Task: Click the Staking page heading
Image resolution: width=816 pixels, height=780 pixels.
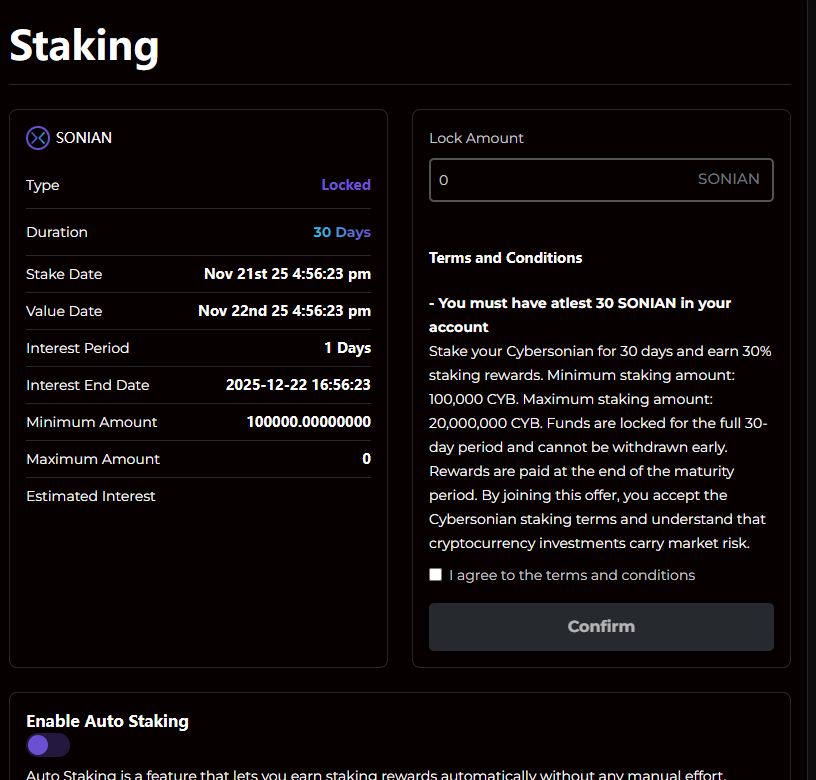Action: click(x=84, y=46)
